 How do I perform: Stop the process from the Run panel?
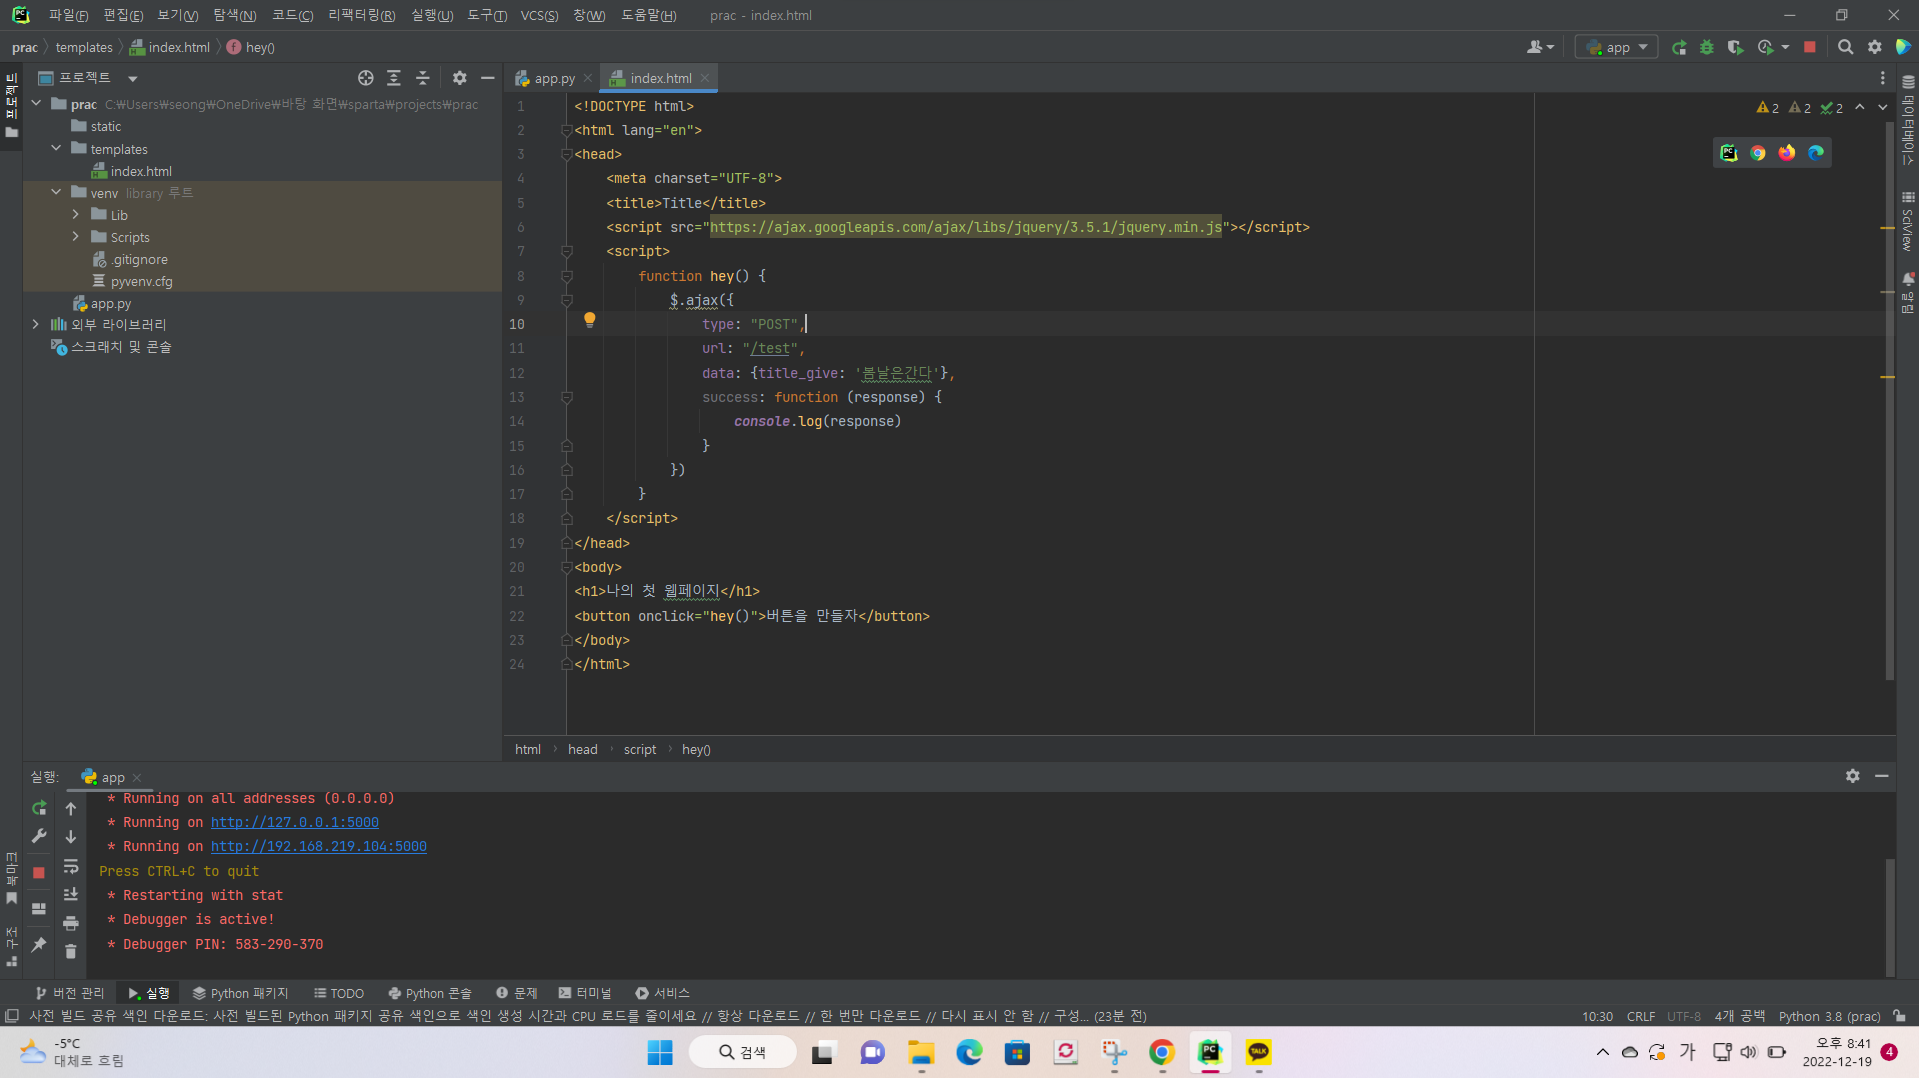pyautogui.click(x=39, y=872)
